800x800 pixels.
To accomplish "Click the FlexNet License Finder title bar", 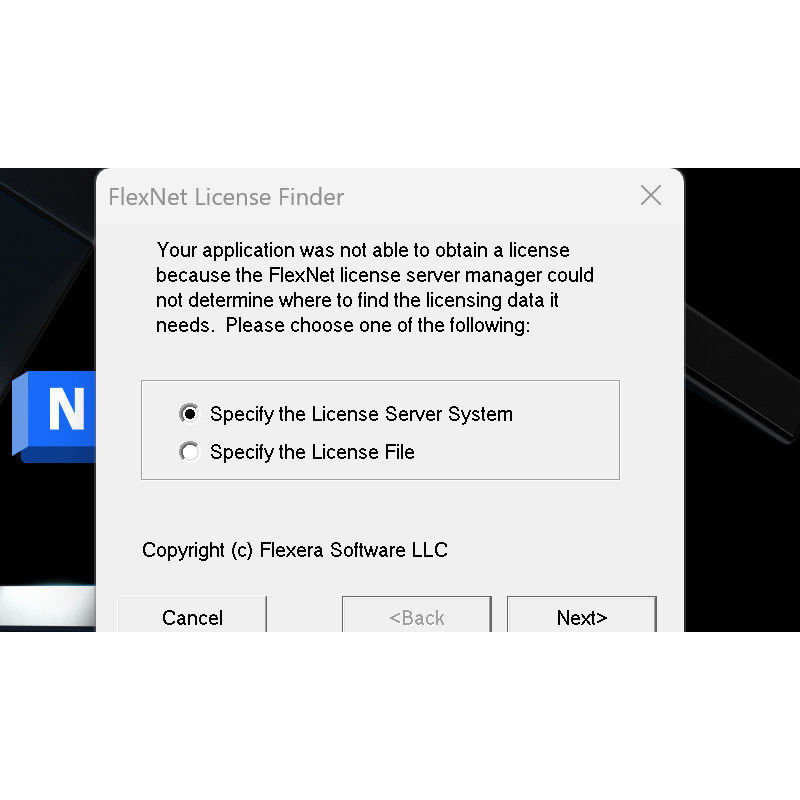I will (x=367, y=196).
